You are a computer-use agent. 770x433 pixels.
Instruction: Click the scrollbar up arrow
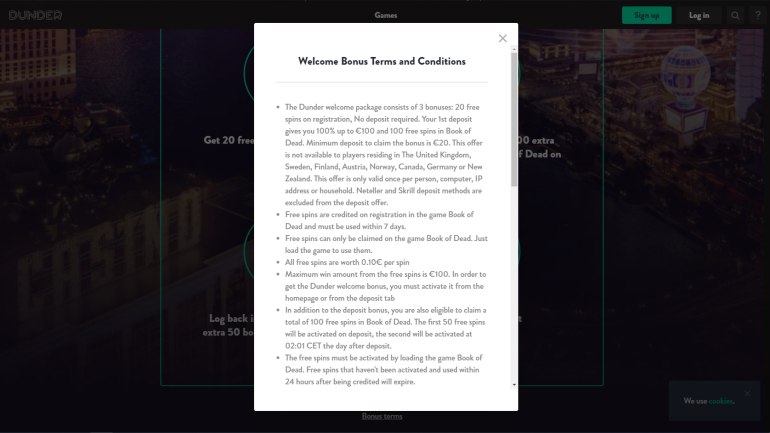pos(514,49)
